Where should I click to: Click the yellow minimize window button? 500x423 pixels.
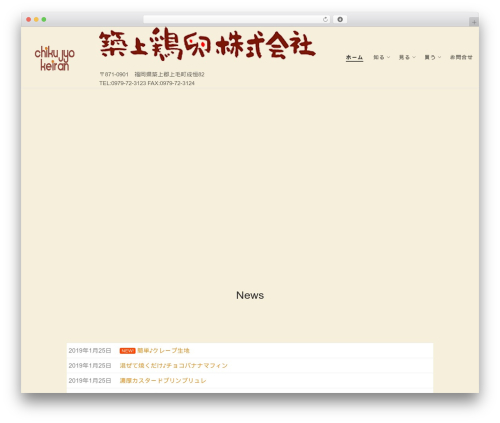click(36, 20)
